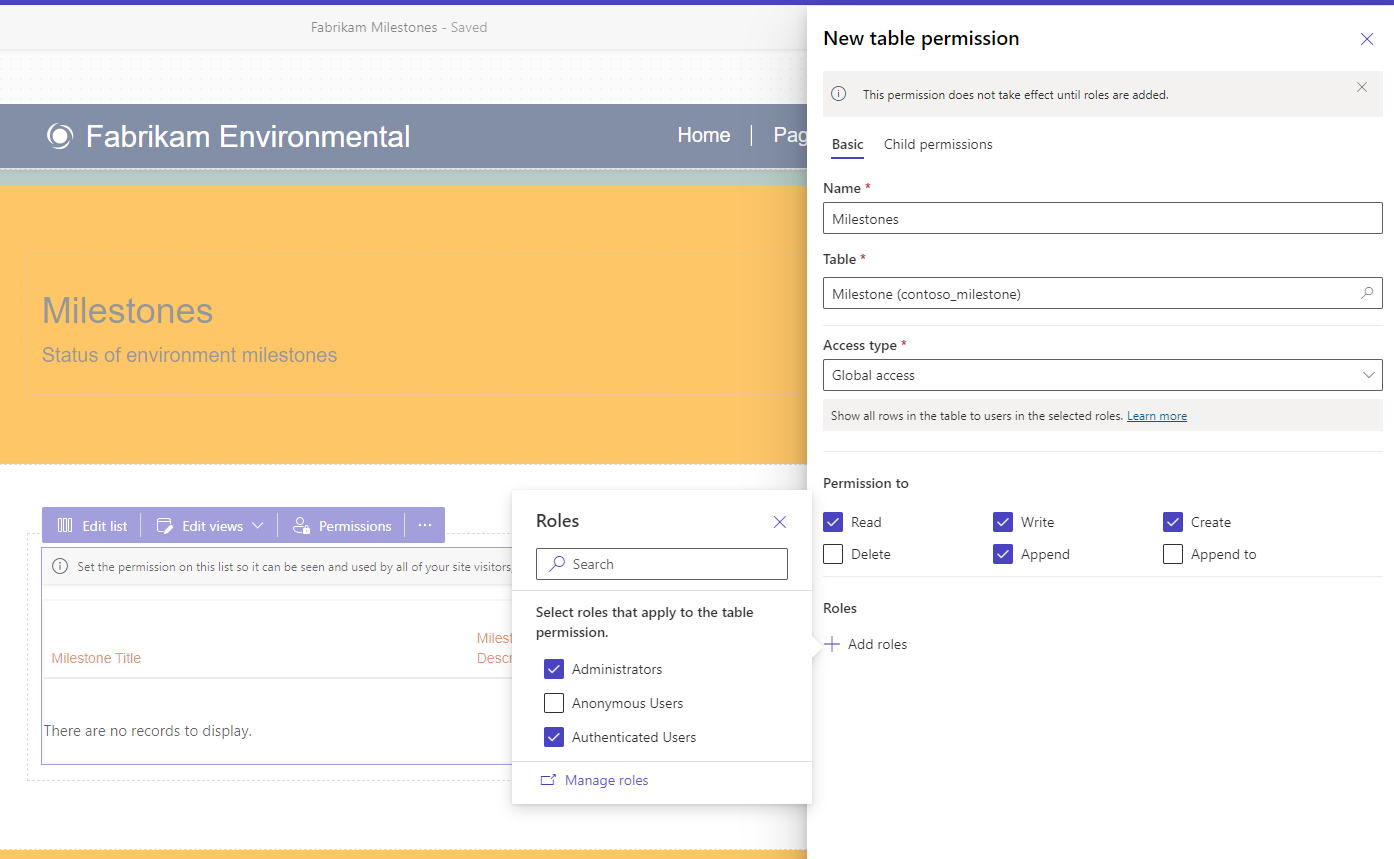1394x859 pixels.
Task: Click the Milestone Title column header
Action: pyautogui.click(x=96, y=658)
